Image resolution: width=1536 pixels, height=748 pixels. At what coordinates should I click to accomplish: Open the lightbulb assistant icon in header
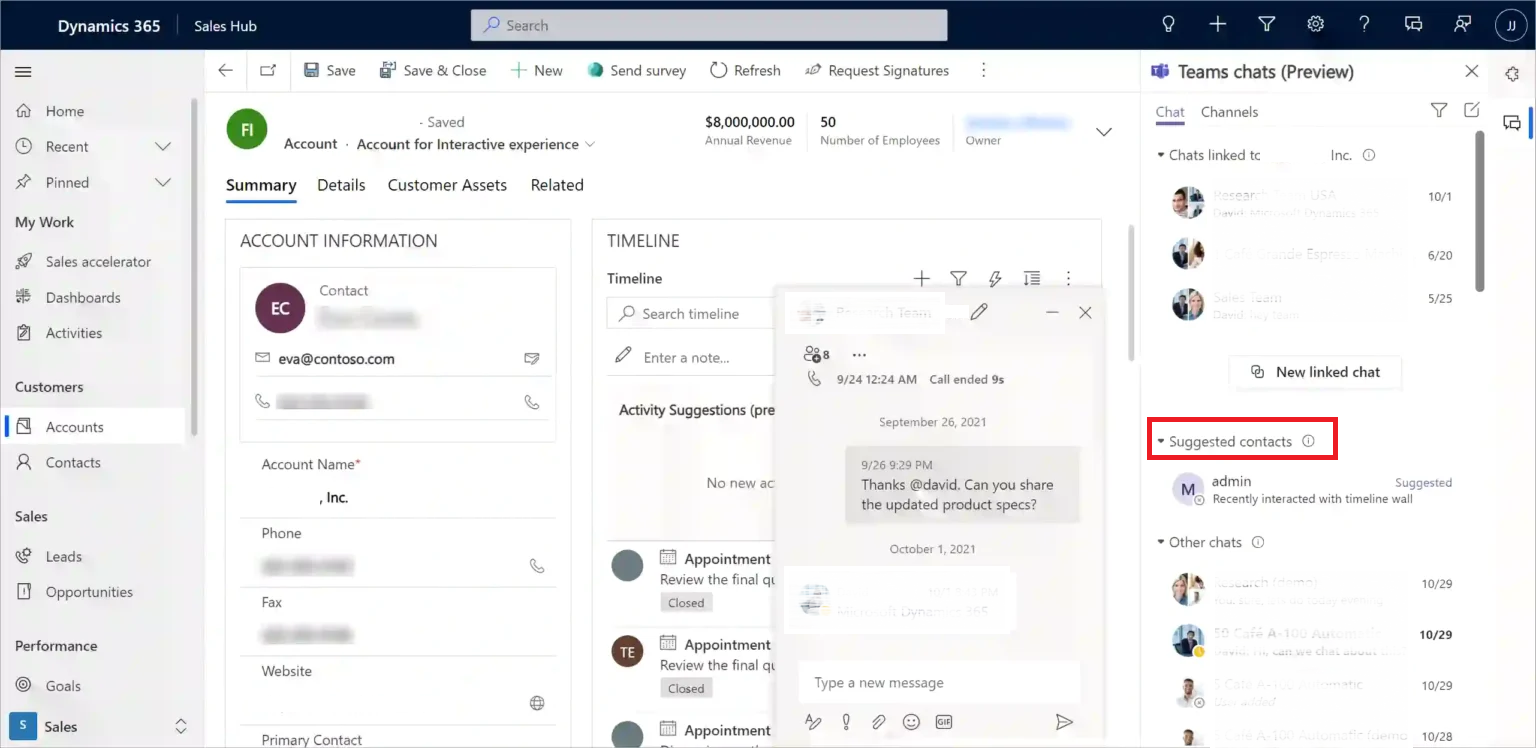pyautogui.click(x=1167, y=25)
